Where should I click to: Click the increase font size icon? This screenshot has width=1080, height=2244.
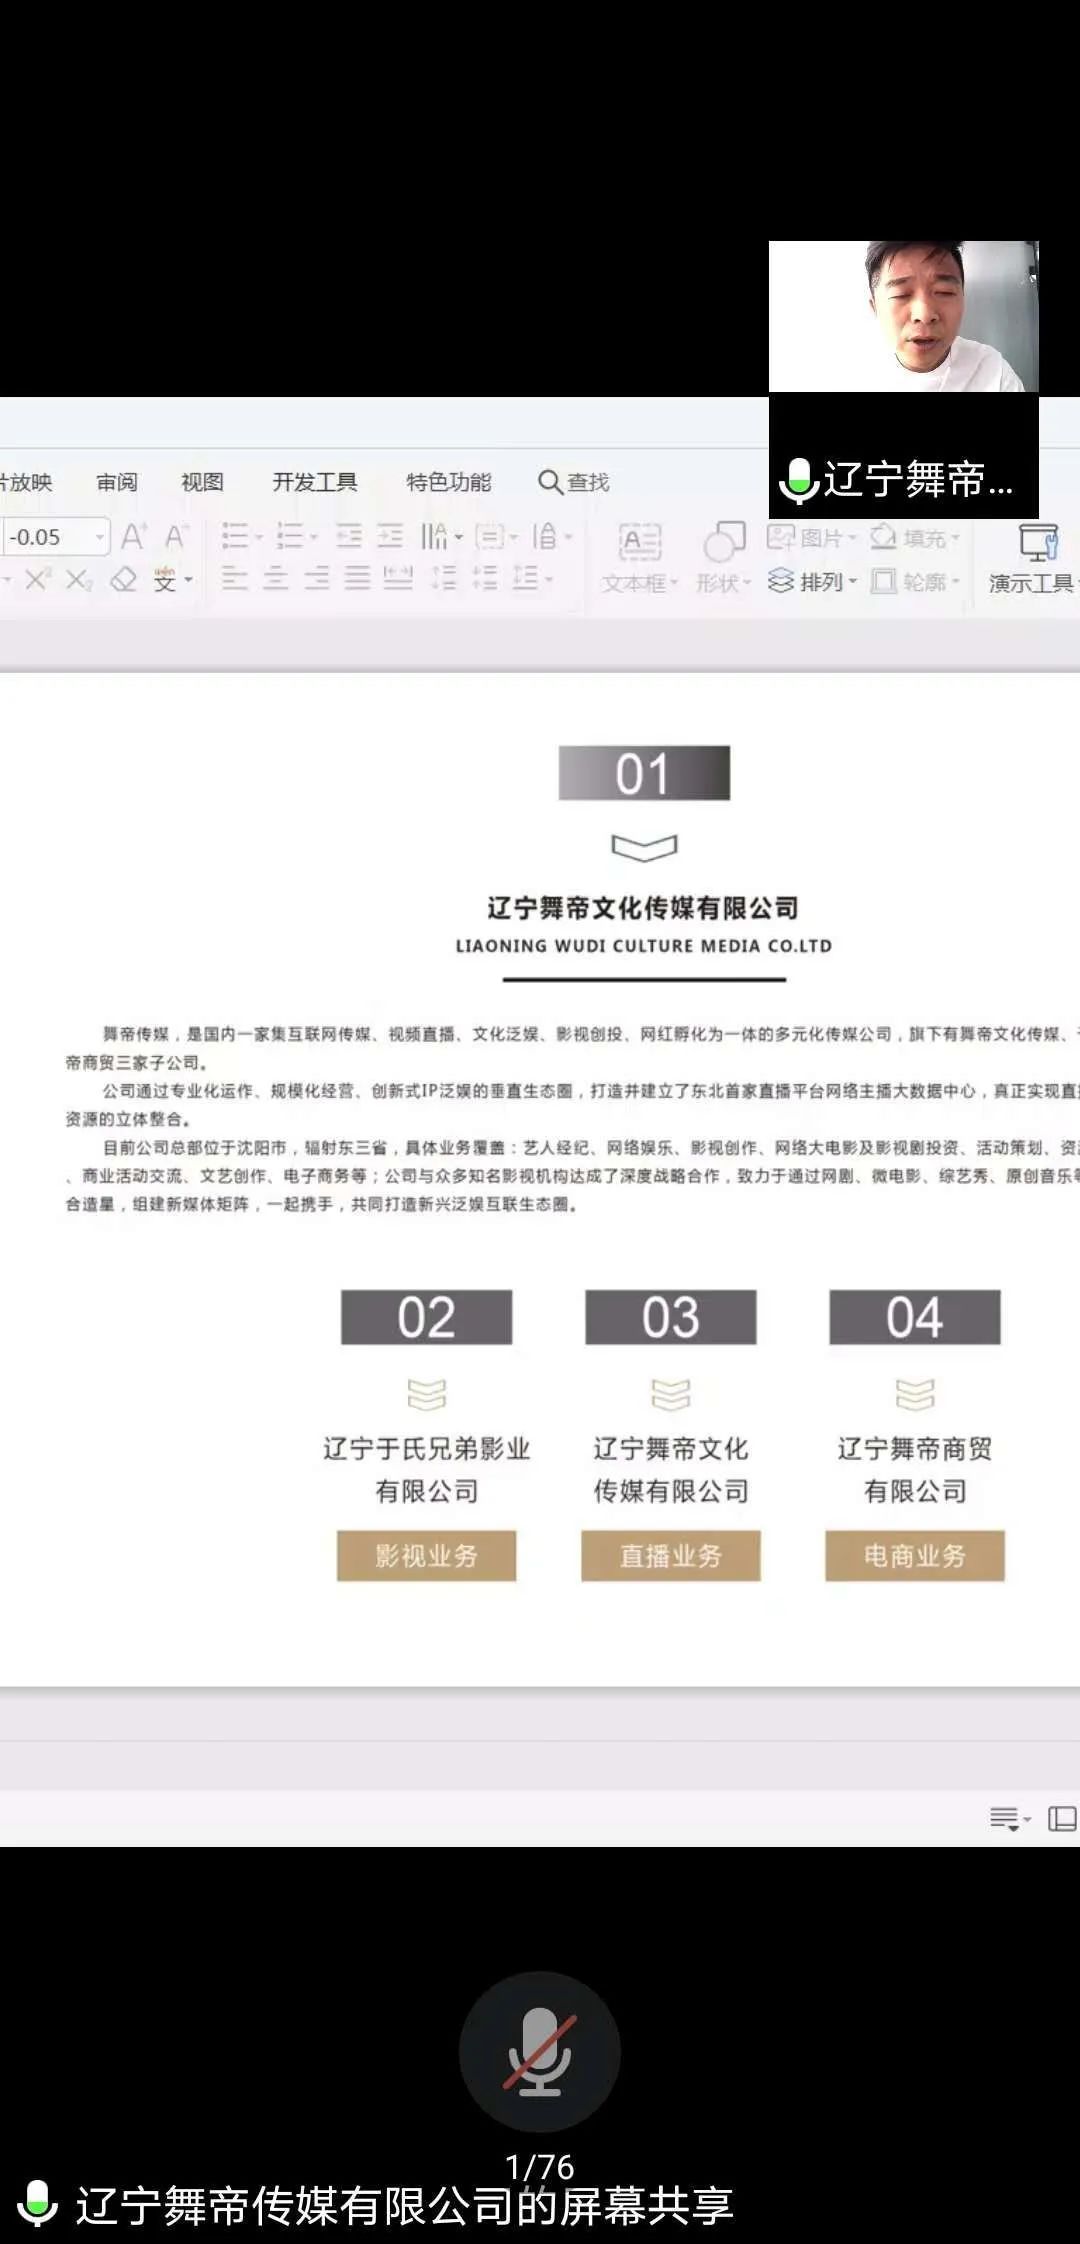click(133, 537)
